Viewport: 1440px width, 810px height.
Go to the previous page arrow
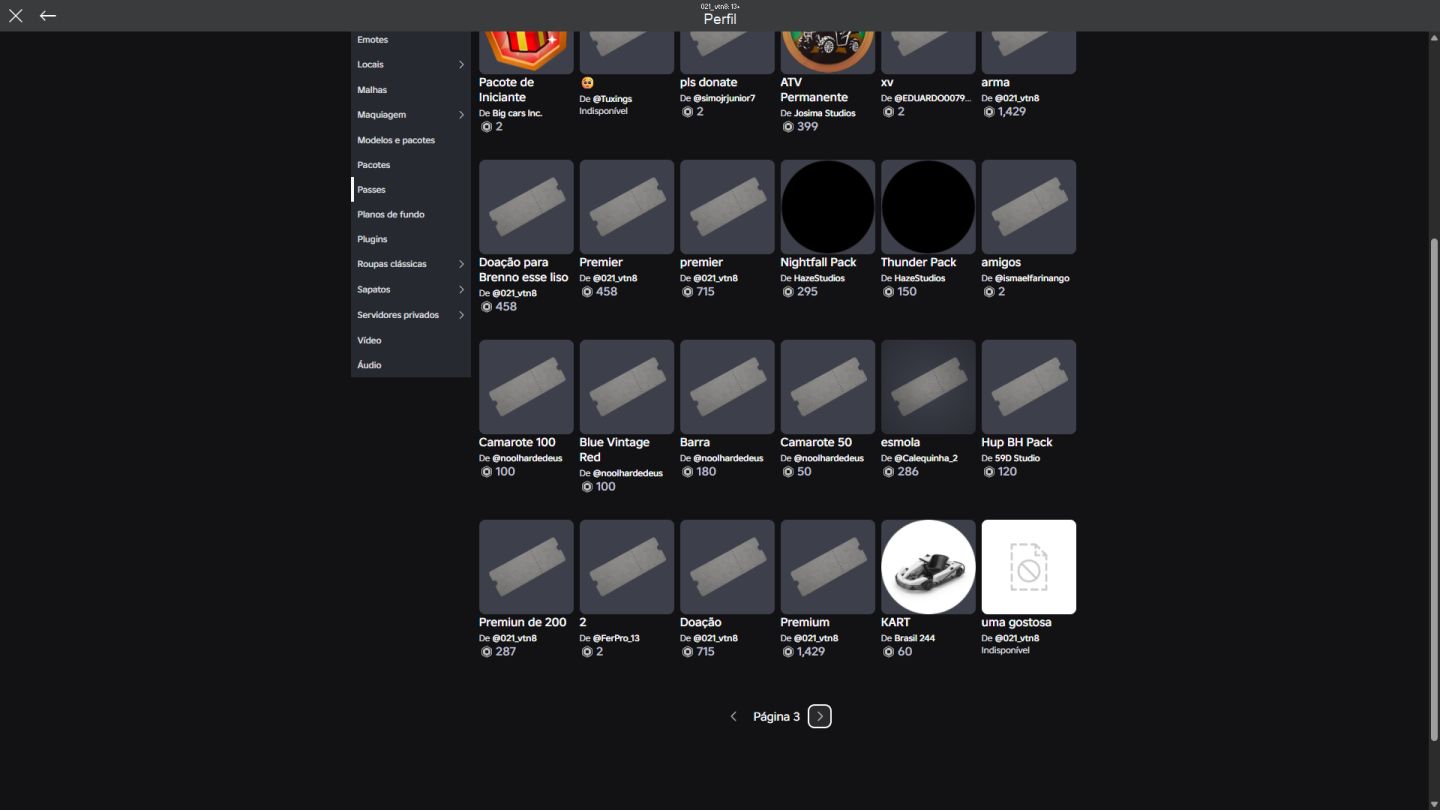[x=734, y=717]
